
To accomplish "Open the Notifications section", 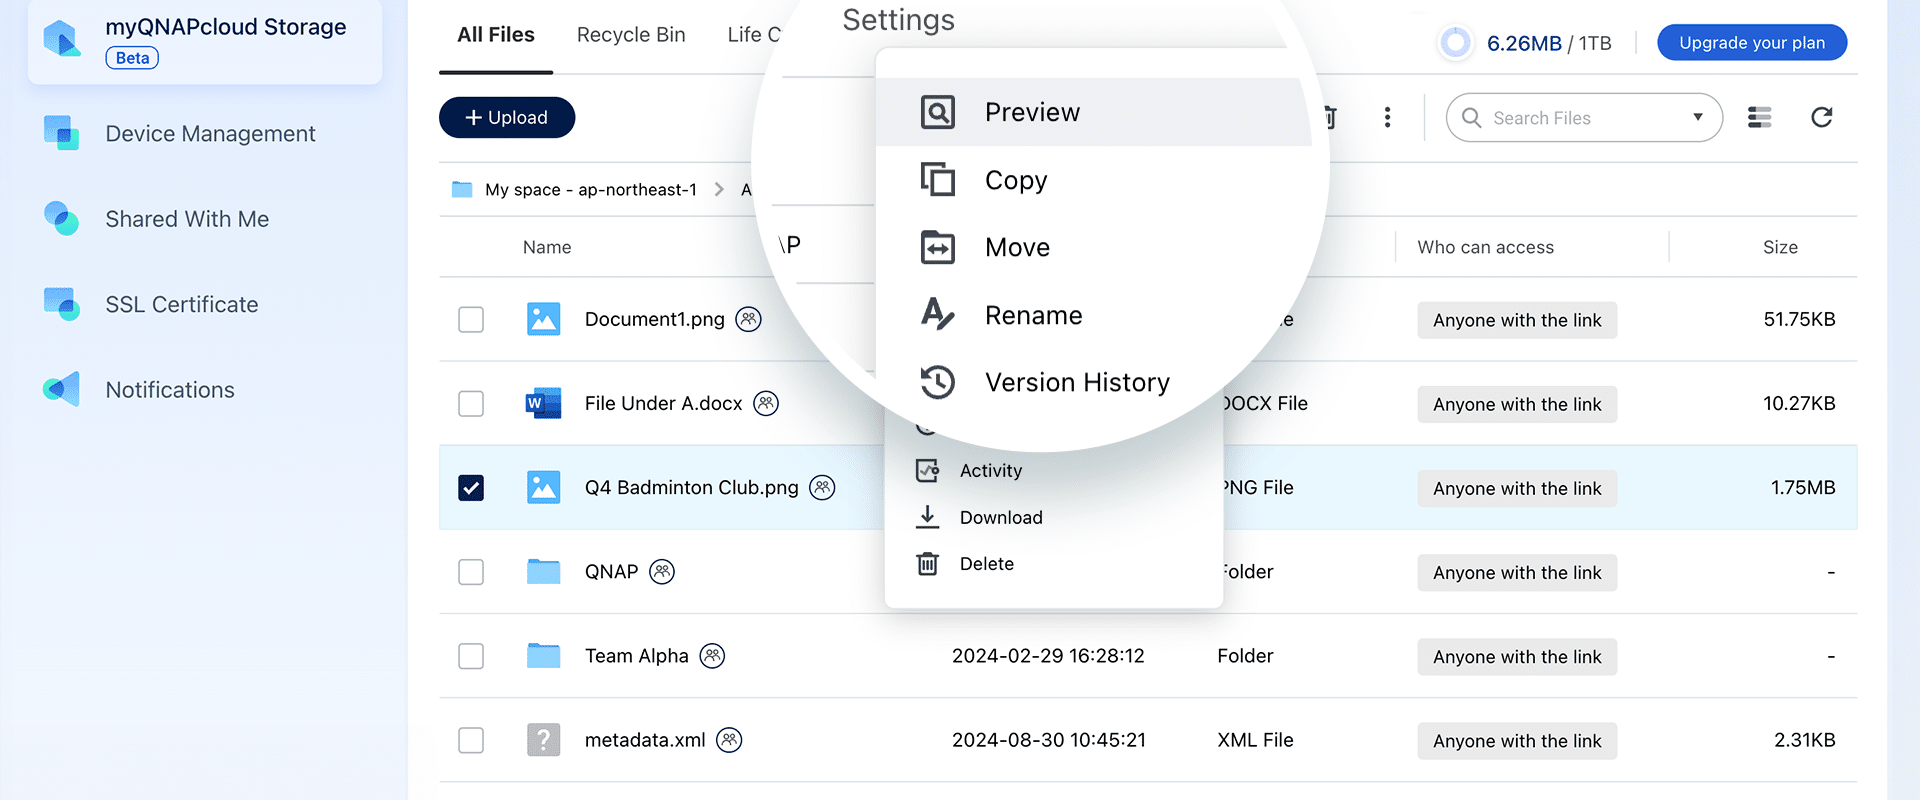I will pyautogui.click(x=139, y=389).
